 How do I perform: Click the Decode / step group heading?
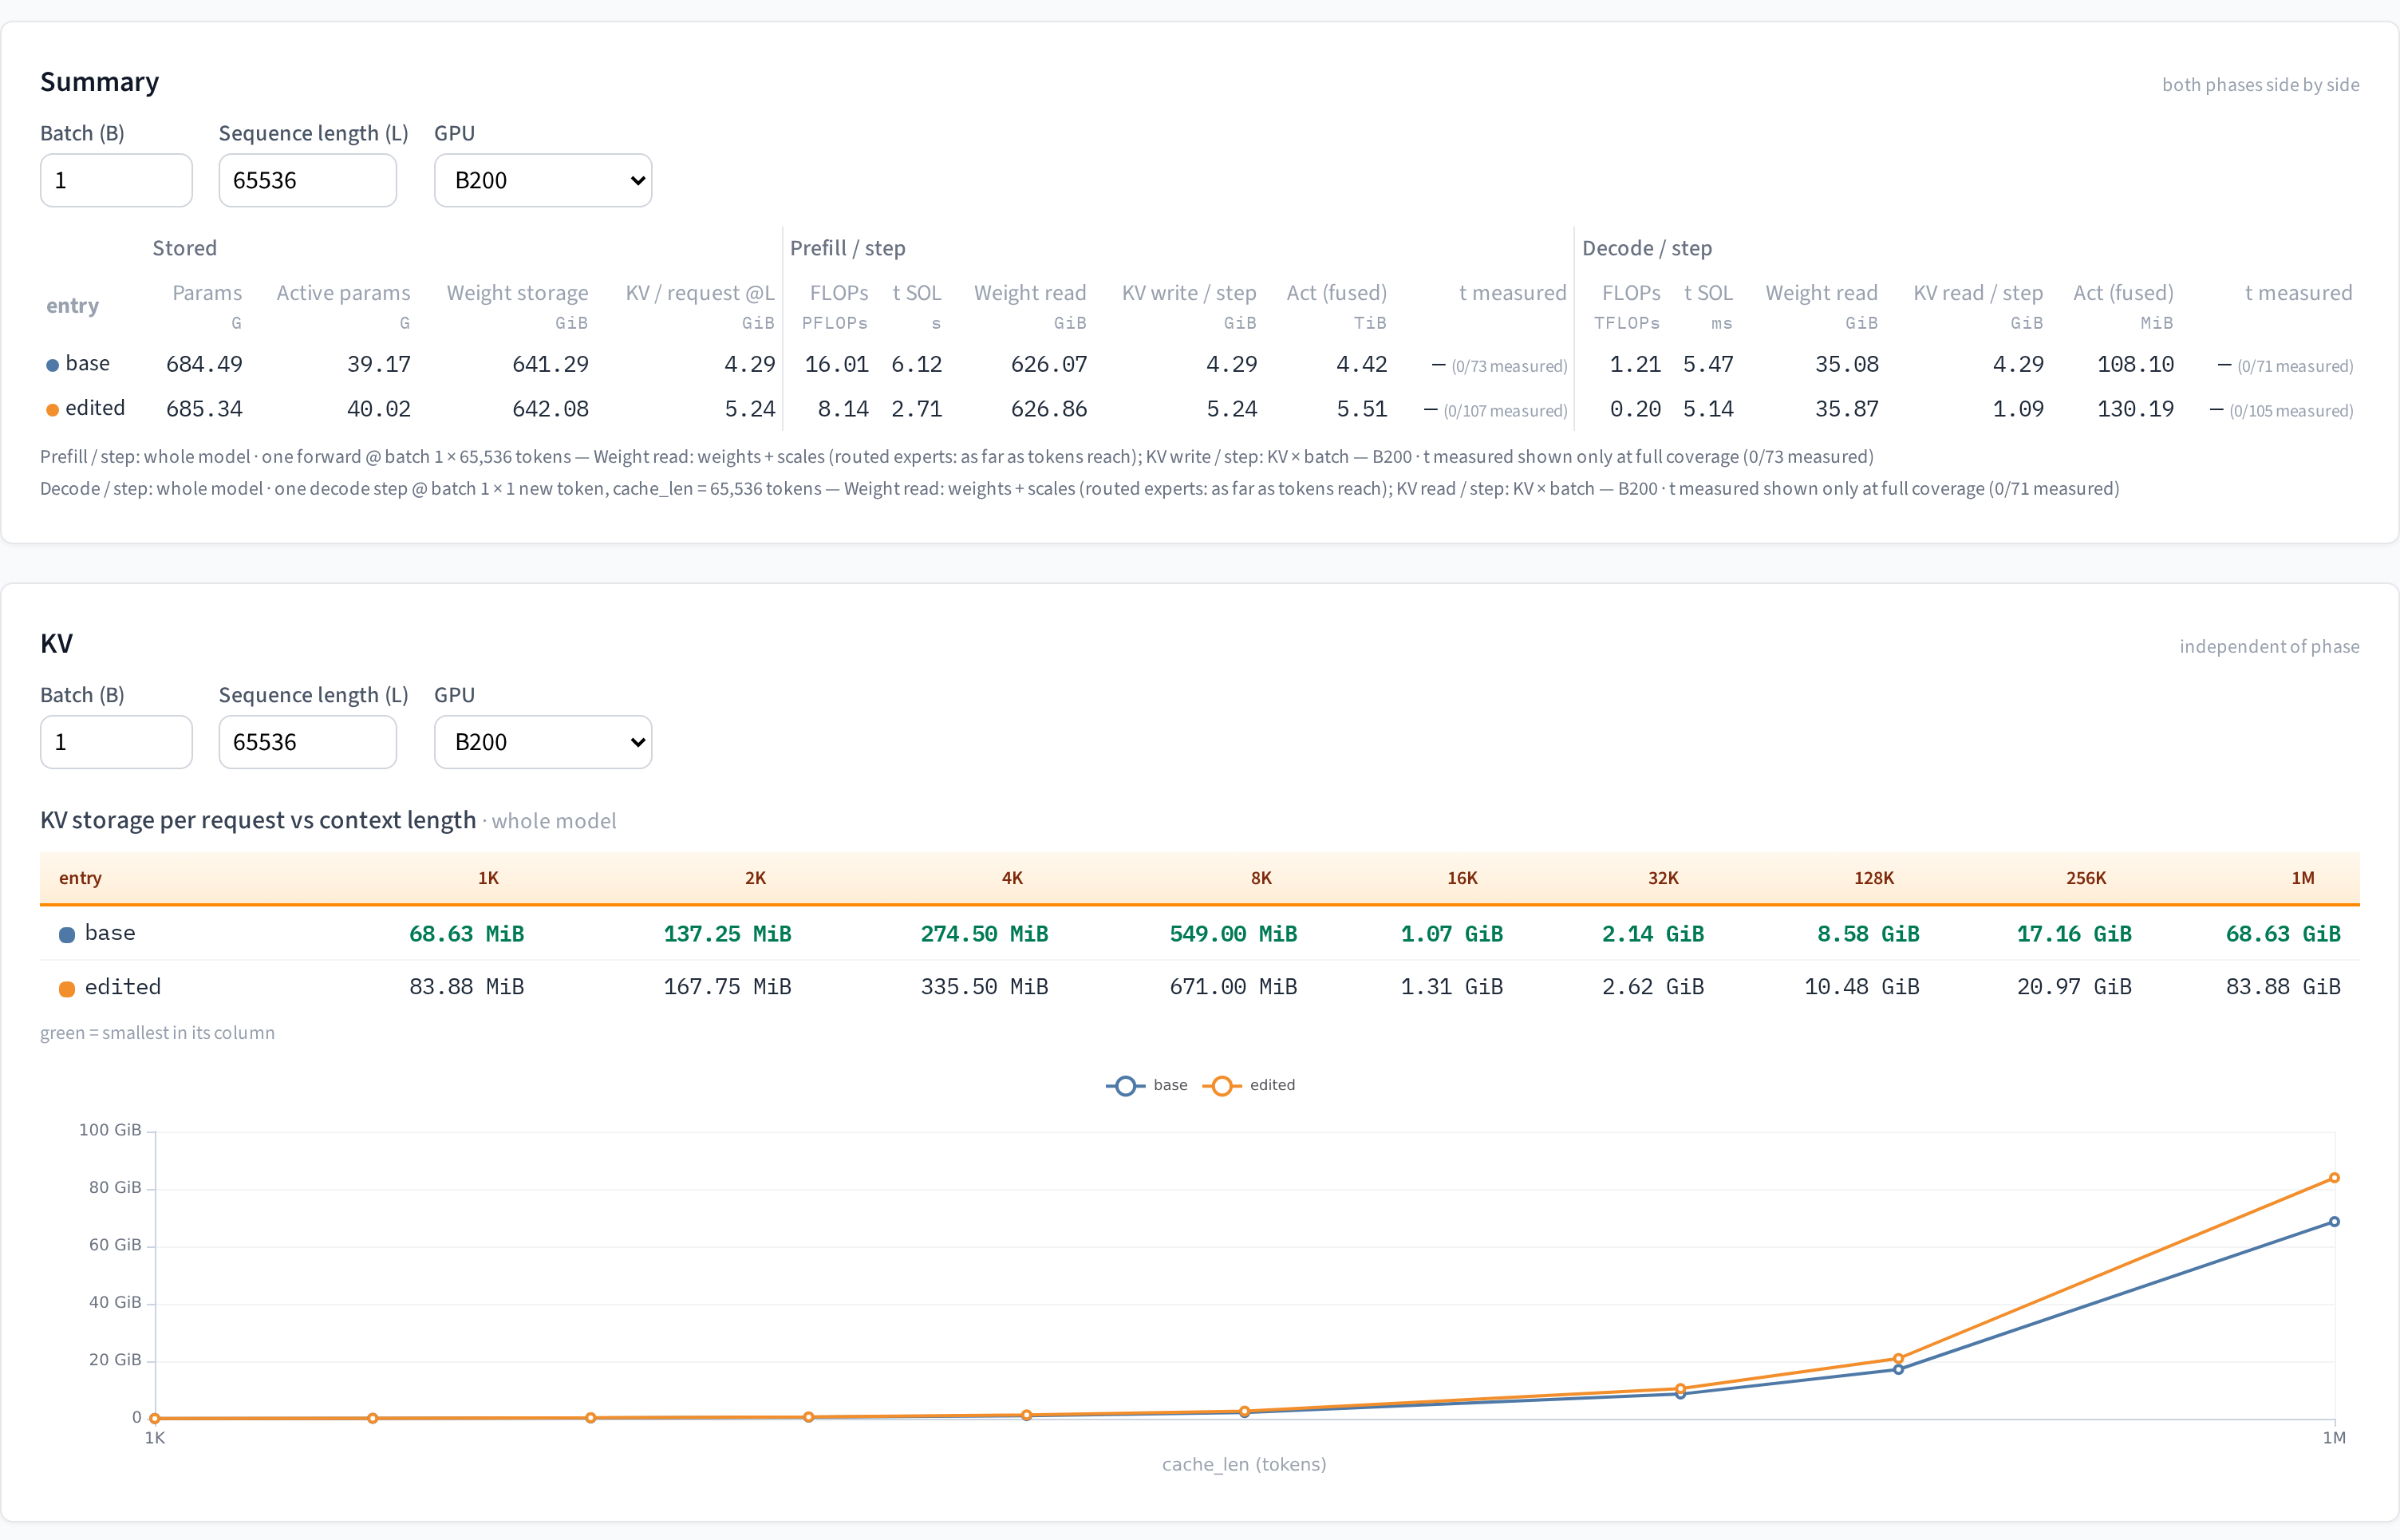1647,248
